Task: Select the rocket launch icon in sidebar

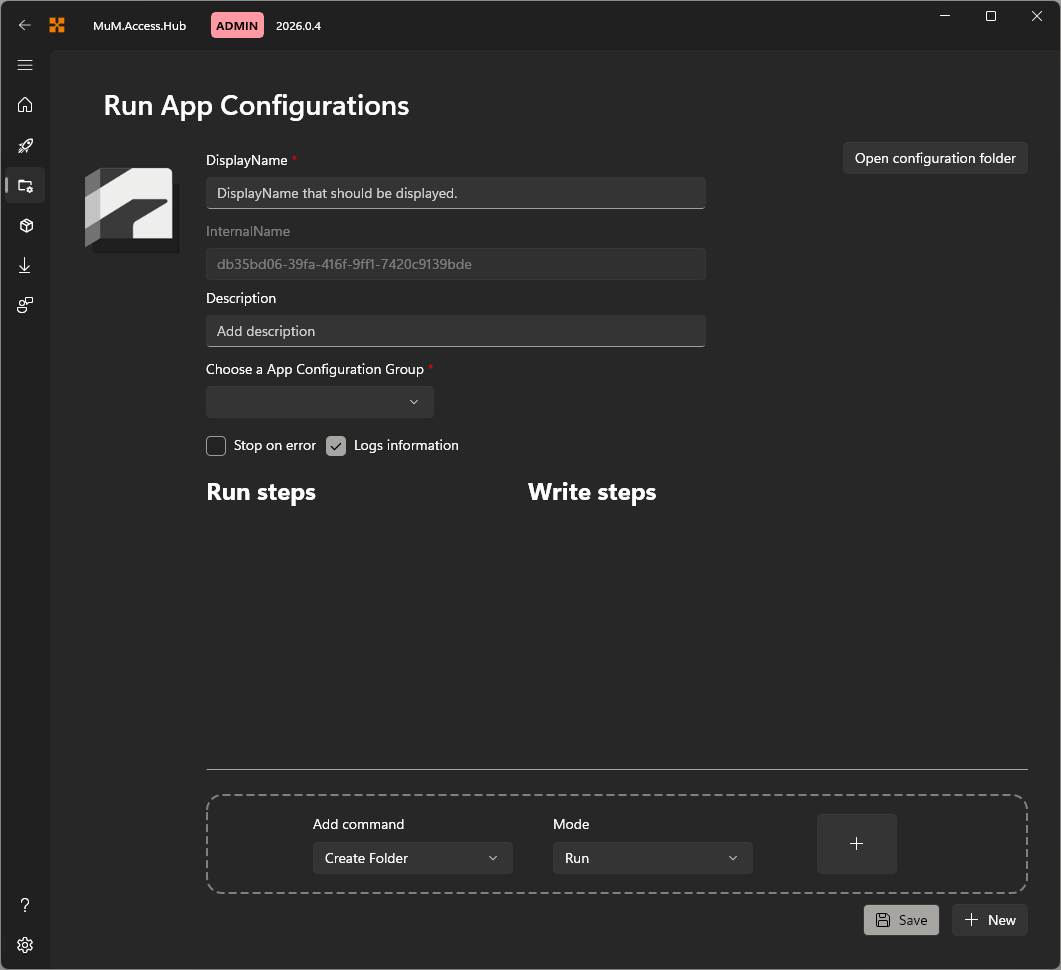Action: click(x=25, y=145)
